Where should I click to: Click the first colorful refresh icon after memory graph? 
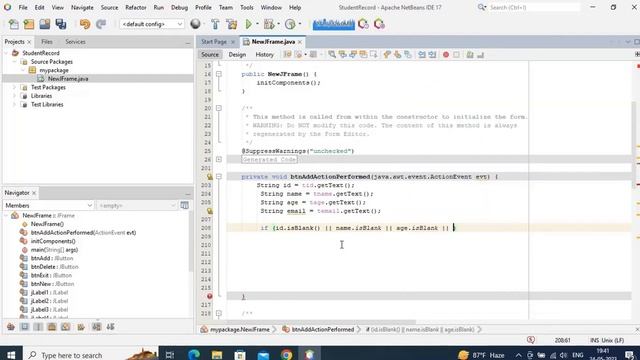[x=363, y=24]
